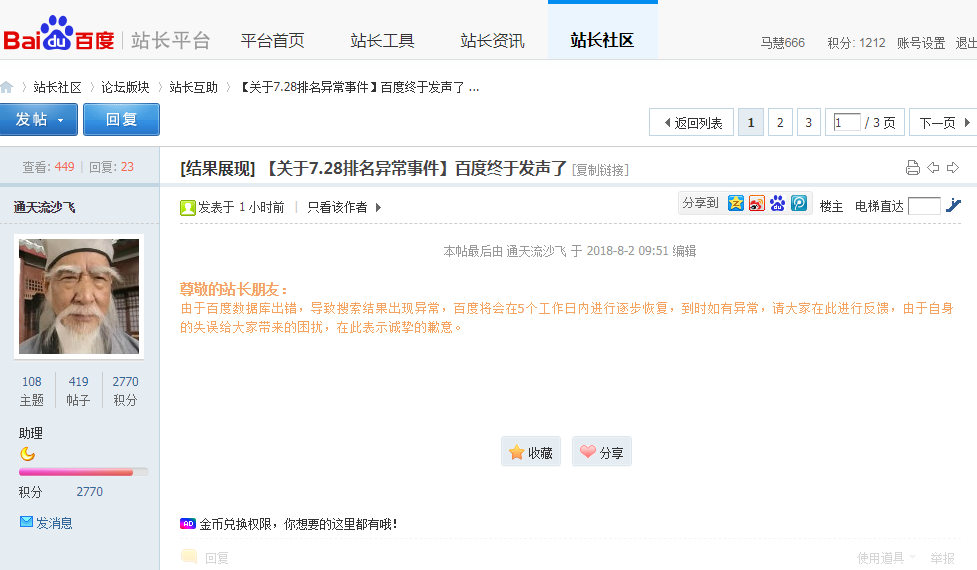Click the ad link 金币兑换权限
This screenshot has width=977, height=570.
298,525
